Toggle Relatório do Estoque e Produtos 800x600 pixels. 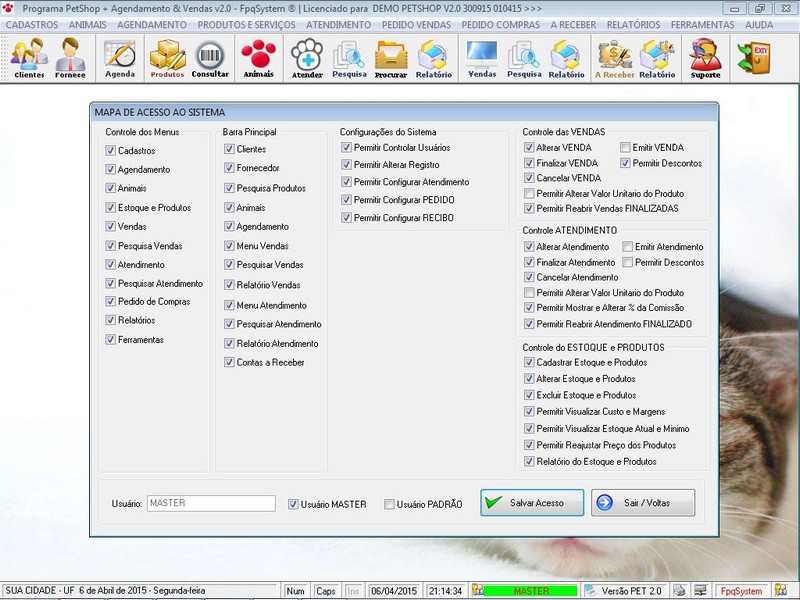click(x=529, y=462)
